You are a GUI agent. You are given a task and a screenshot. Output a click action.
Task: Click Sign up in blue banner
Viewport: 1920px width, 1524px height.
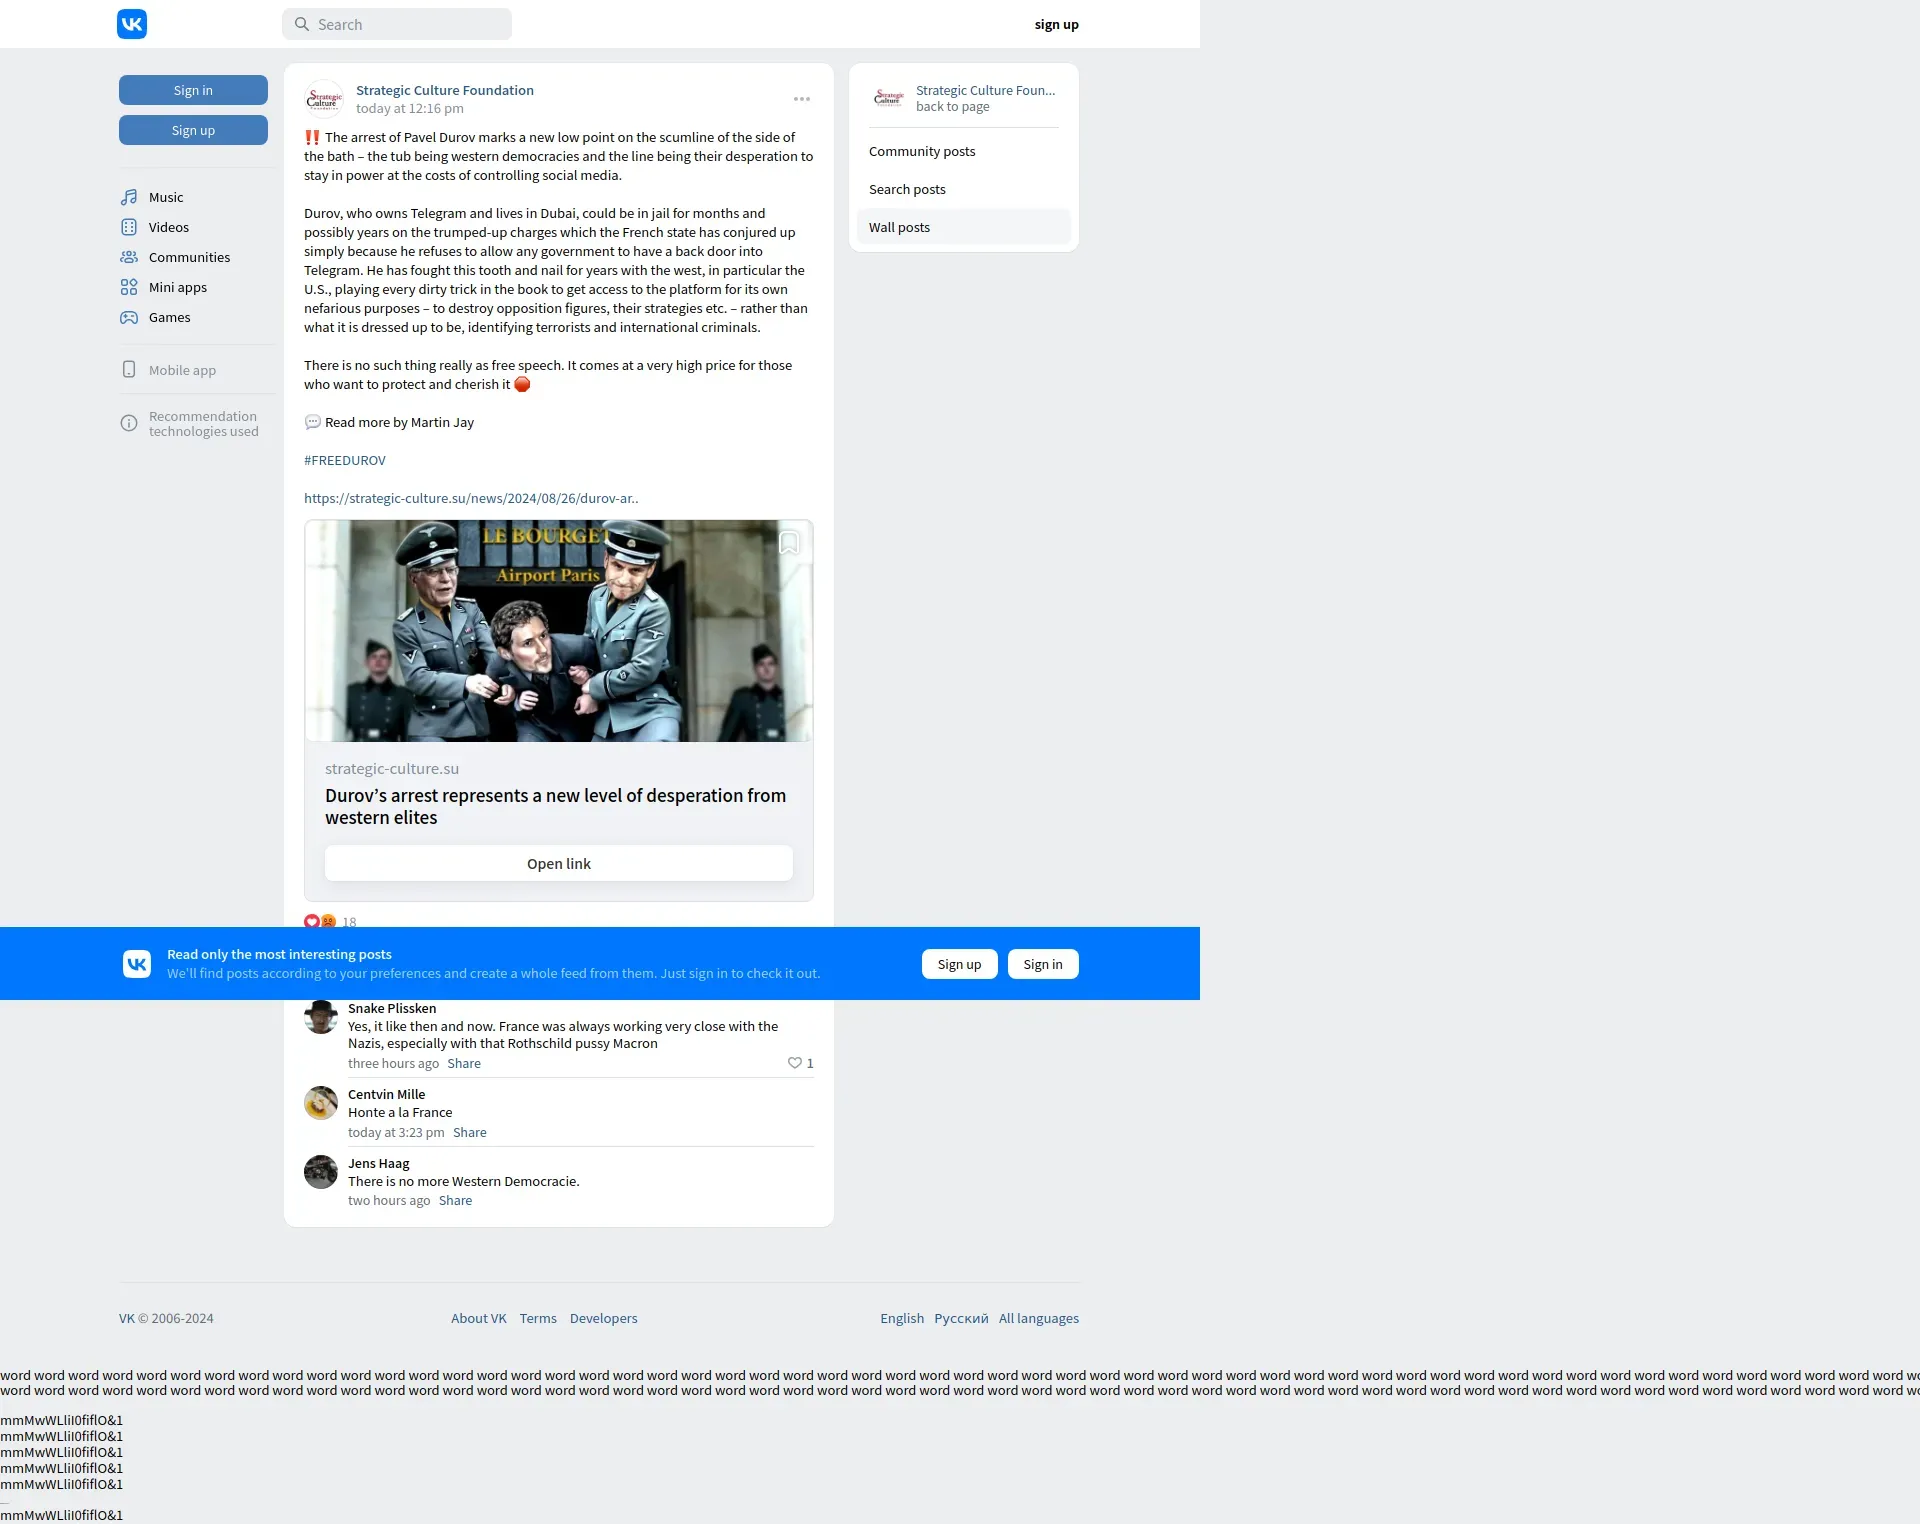point(959,964)
